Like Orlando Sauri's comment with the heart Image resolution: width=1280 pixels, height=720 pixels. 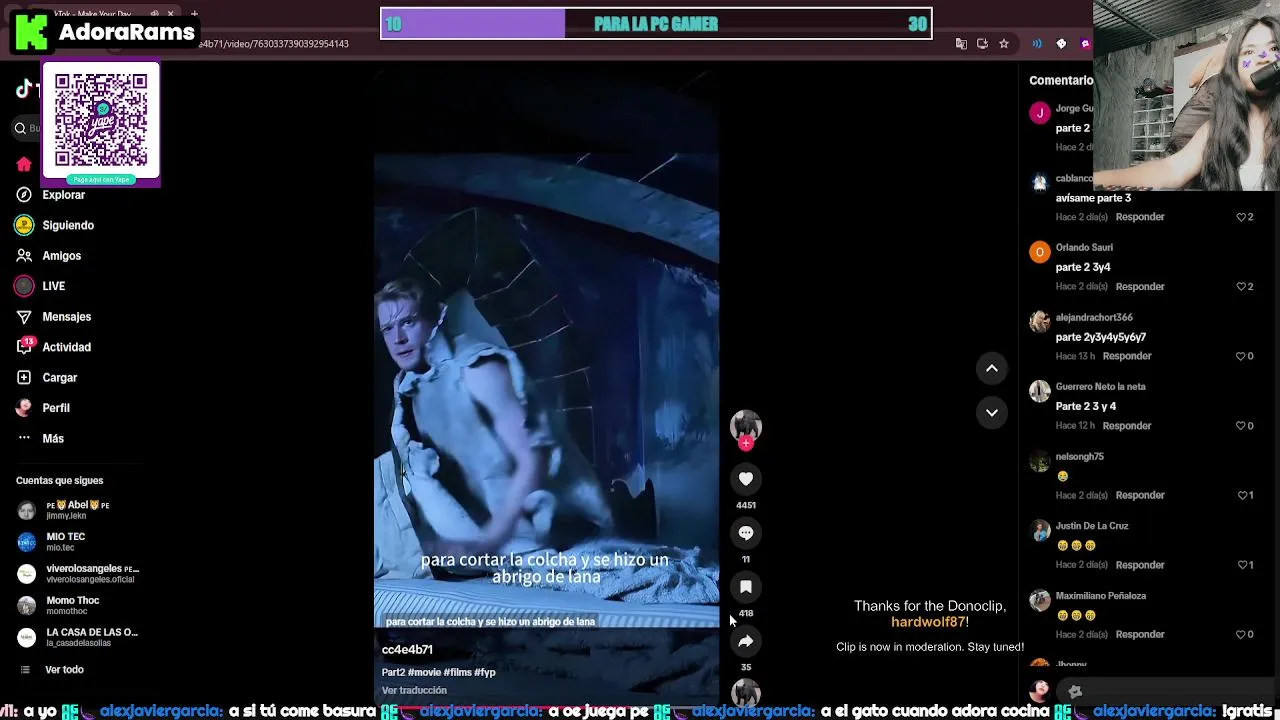(x=1241, y=287)
